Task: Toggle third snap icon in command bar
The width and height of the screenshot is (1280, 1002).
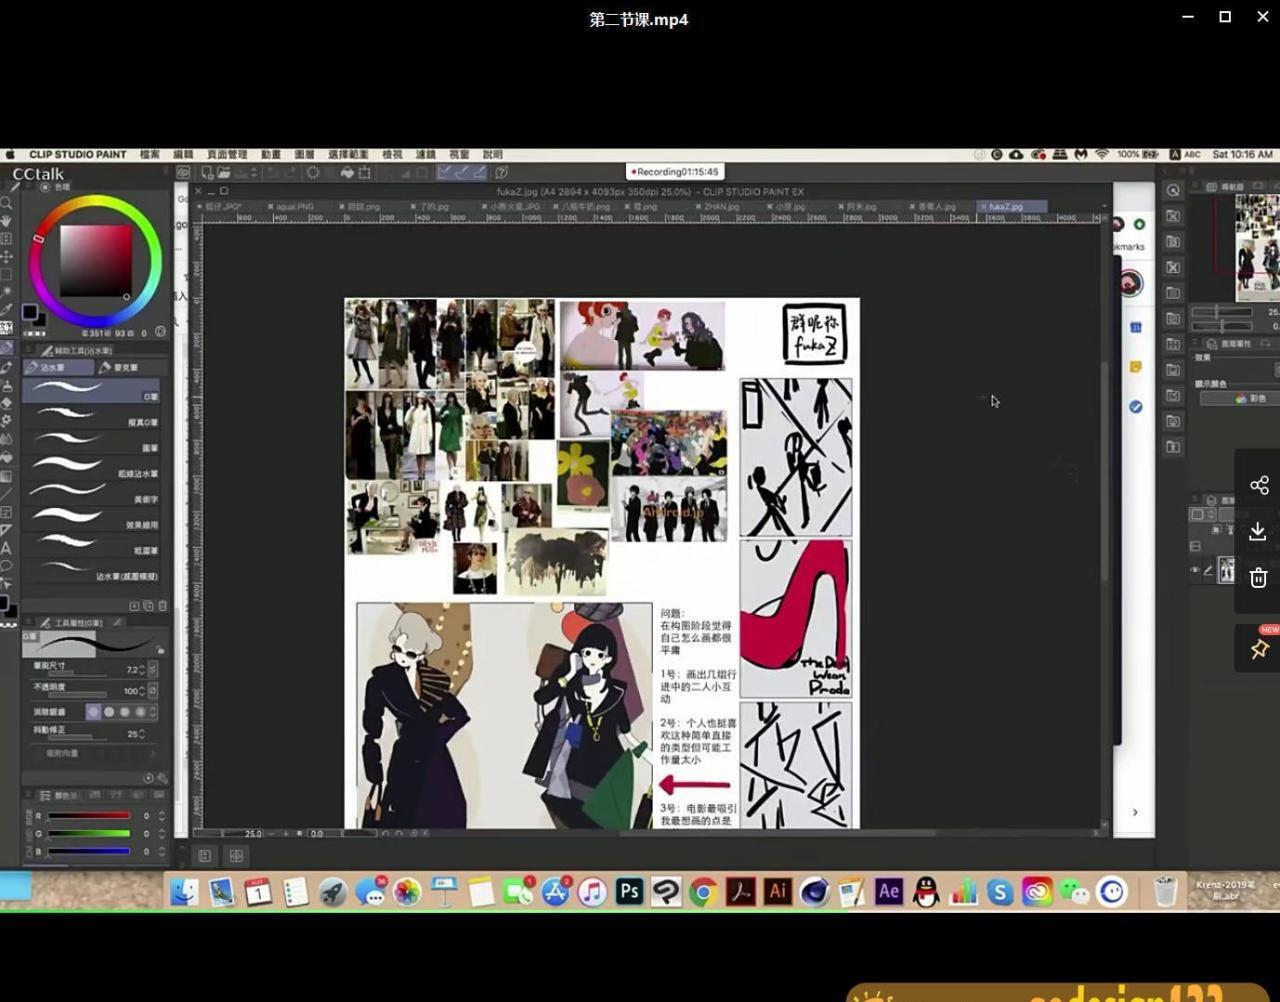Action: tap(480, 172)
